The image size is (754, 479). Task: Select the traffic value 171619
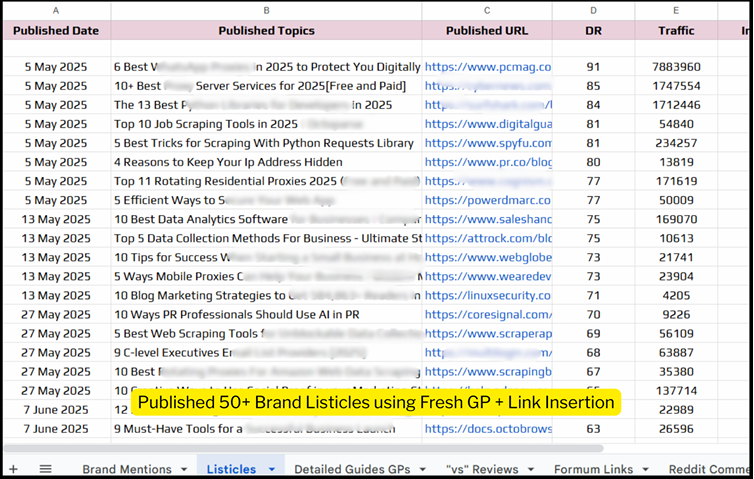coord(676,181)
